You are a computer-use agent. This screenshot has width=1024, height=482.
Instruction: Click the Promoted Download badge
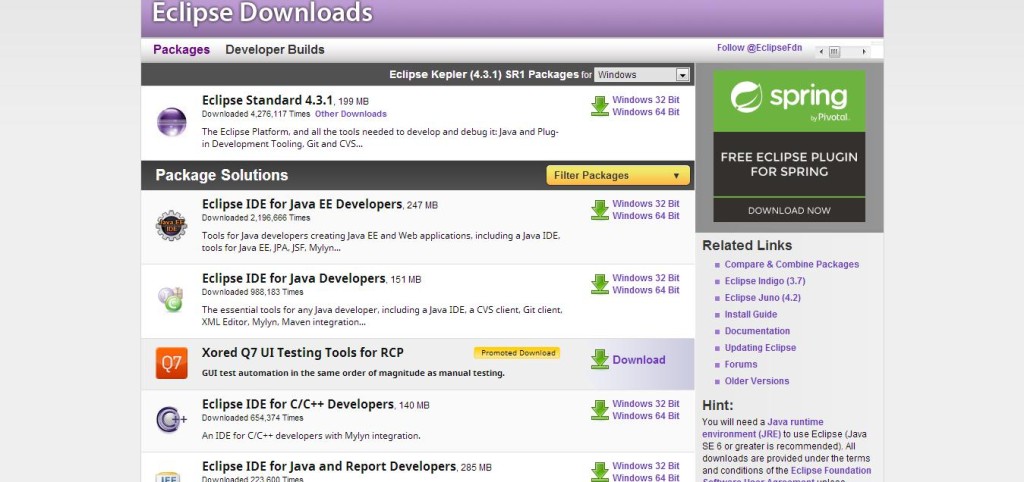pyautogui.click(x=518, y=353)
